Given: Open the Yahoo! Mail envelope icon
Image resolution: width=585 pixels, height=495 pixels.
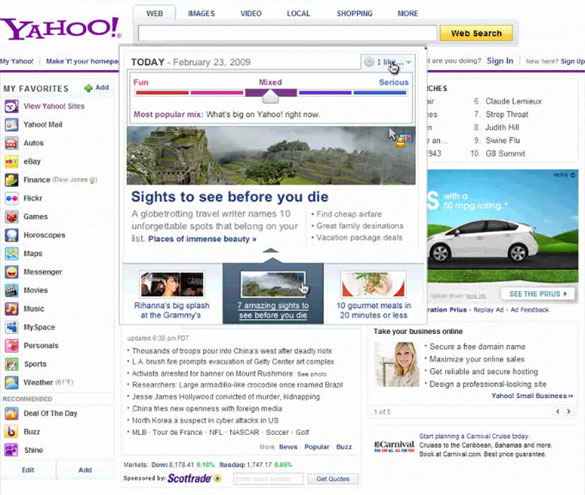Looking at the screenshot, I should point(12,125).
